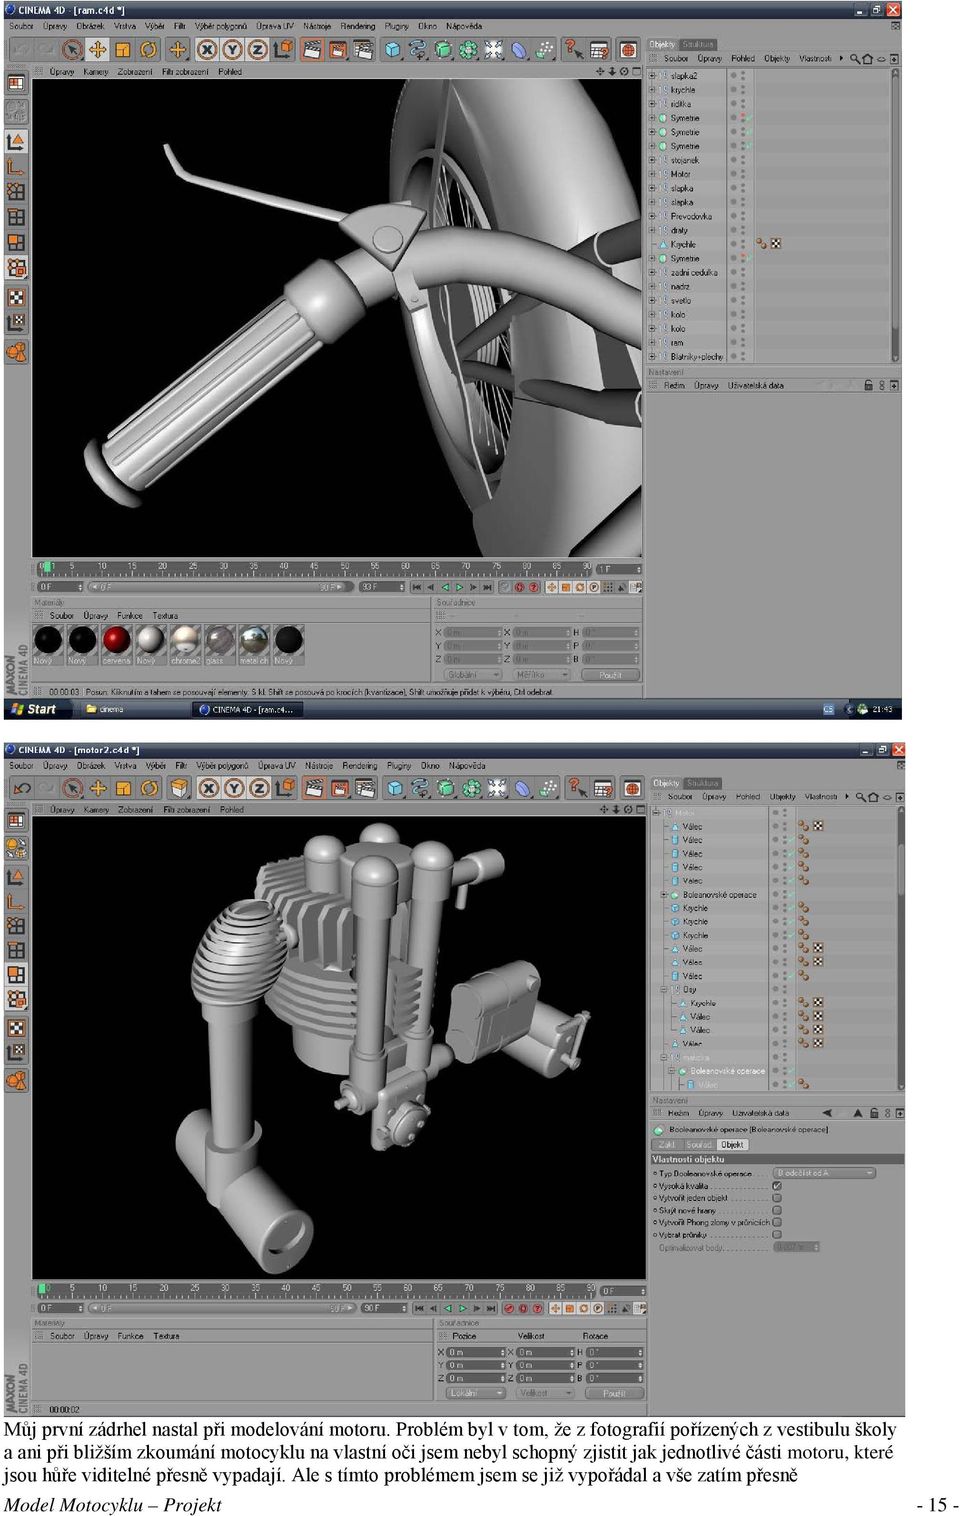Open Soubor menu in ram.c4d window
Image resolution: width=960 pixels, height=1516 pixels.
click(21, 26)
